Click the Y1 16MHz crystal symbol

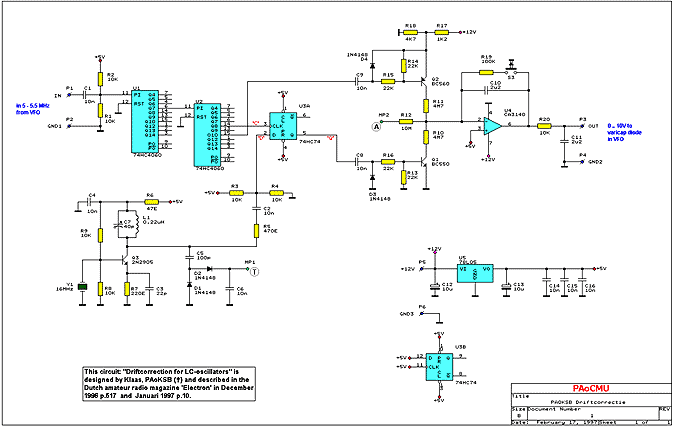tap(83, 287)
